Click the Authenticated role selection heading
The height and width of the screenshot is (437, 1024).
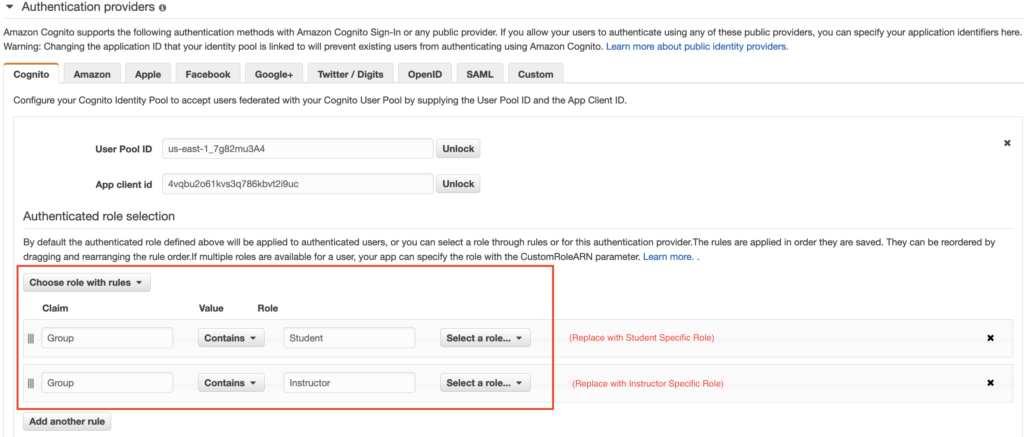(99, 216)
